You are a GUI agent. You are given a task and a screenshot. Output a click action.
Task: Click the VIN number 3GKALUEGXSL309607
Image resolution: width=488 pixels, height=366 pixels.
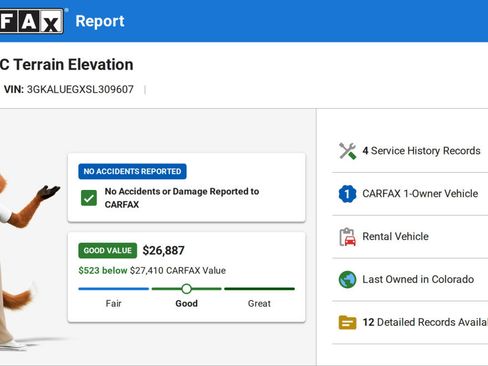coord(80,89)
